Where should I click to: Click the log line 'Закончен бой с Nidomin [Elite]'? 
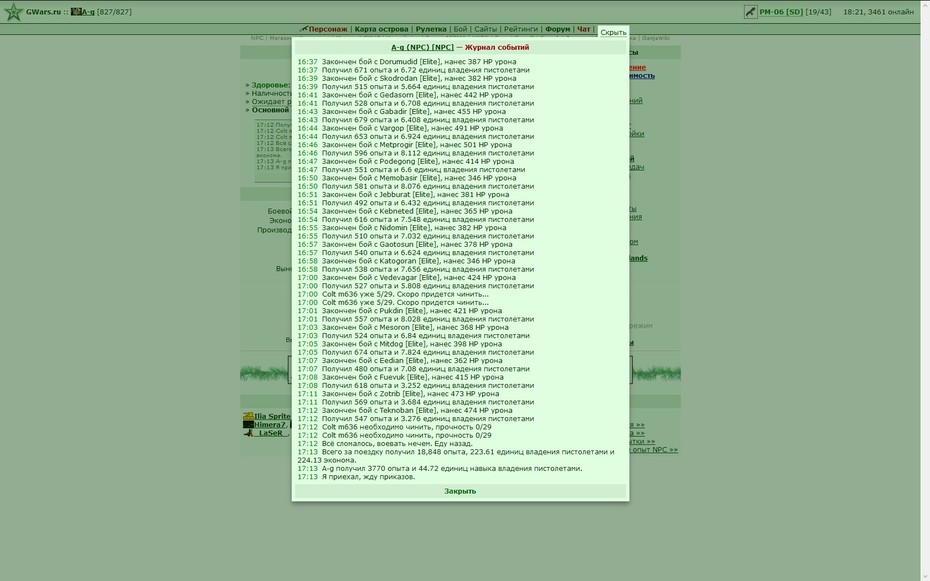[402, 228]
